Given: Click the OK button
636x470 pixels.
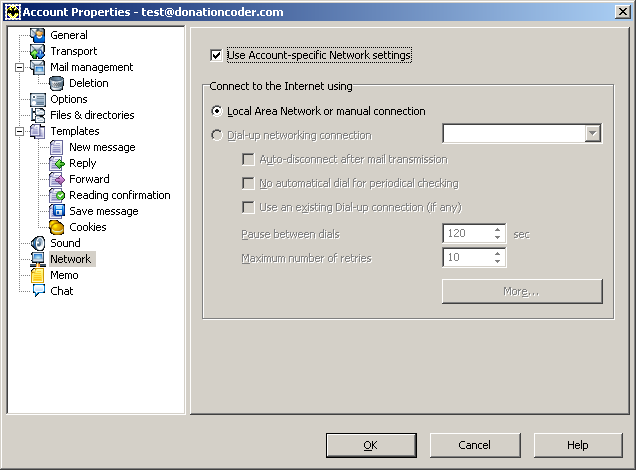Looking at the screenshot, I should pos(371,445).
